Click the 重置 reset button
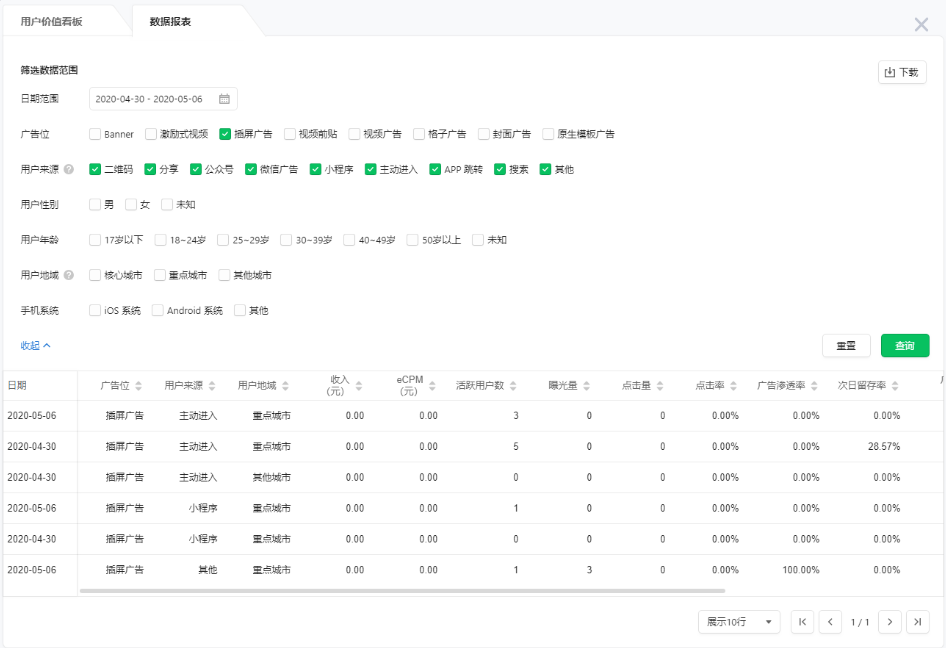The image size is (946, 648). [846, 344]
